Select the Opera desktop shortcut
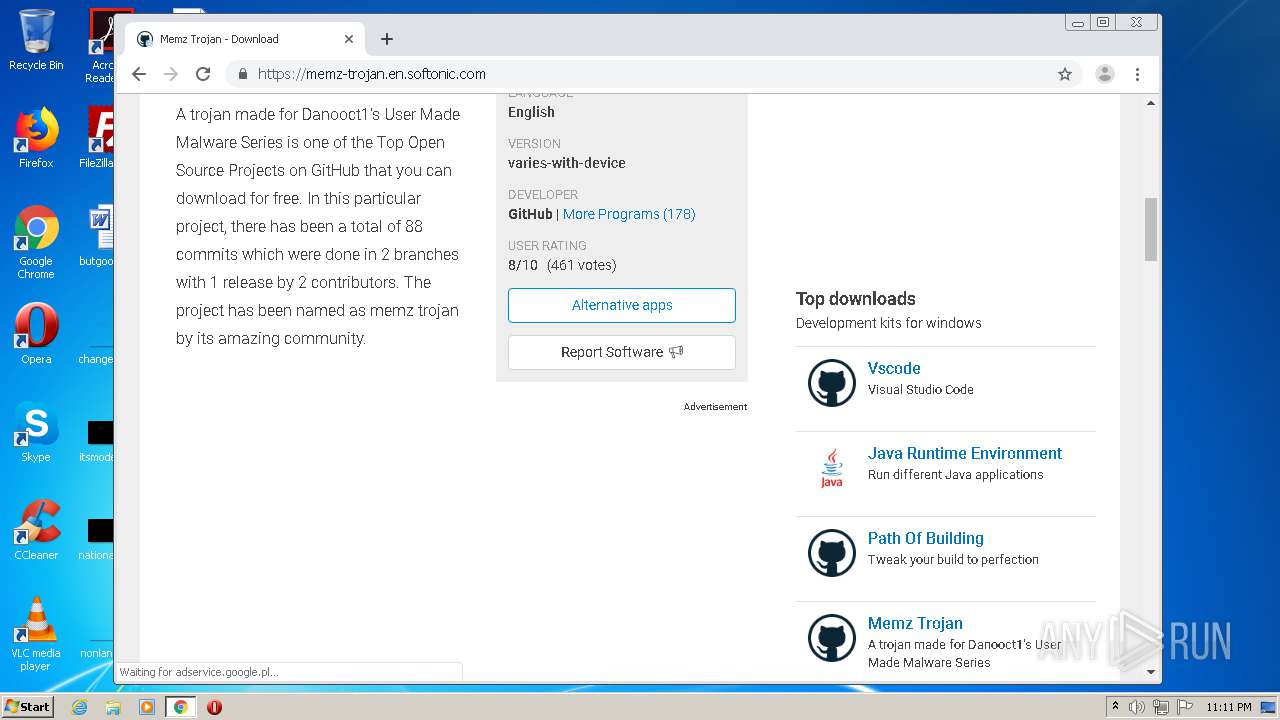 pyautogui.click(x=36, y=334)
